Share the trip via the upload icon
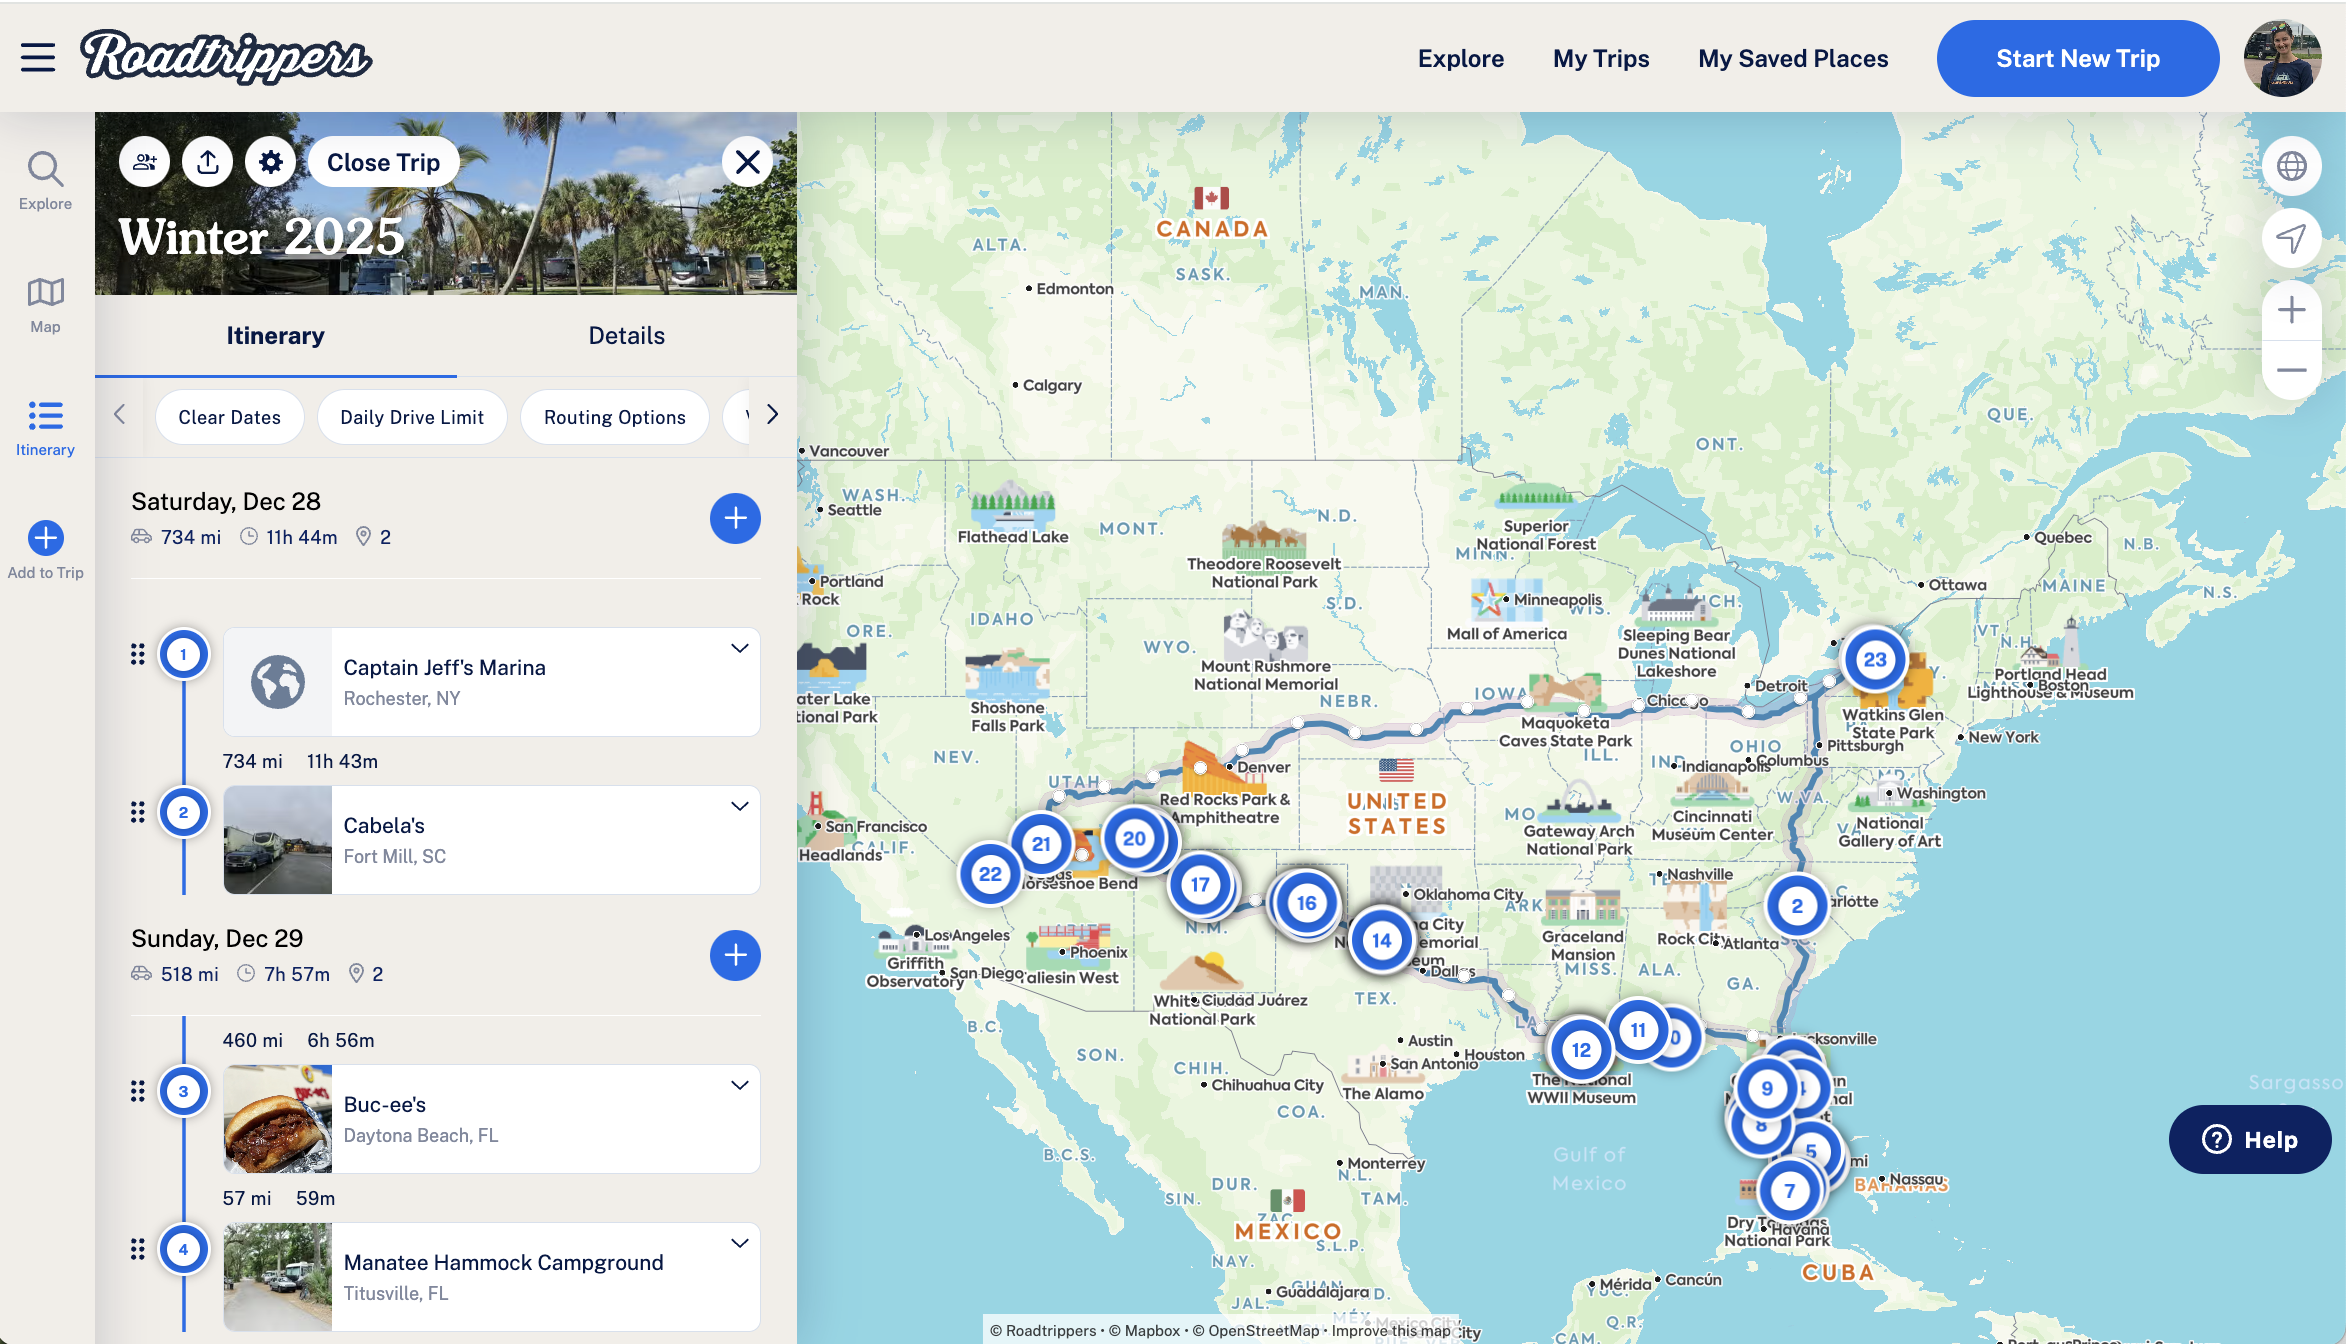Image resolution: width=2346 pixels, height=1344 pixels. click(x=208, y=162)
